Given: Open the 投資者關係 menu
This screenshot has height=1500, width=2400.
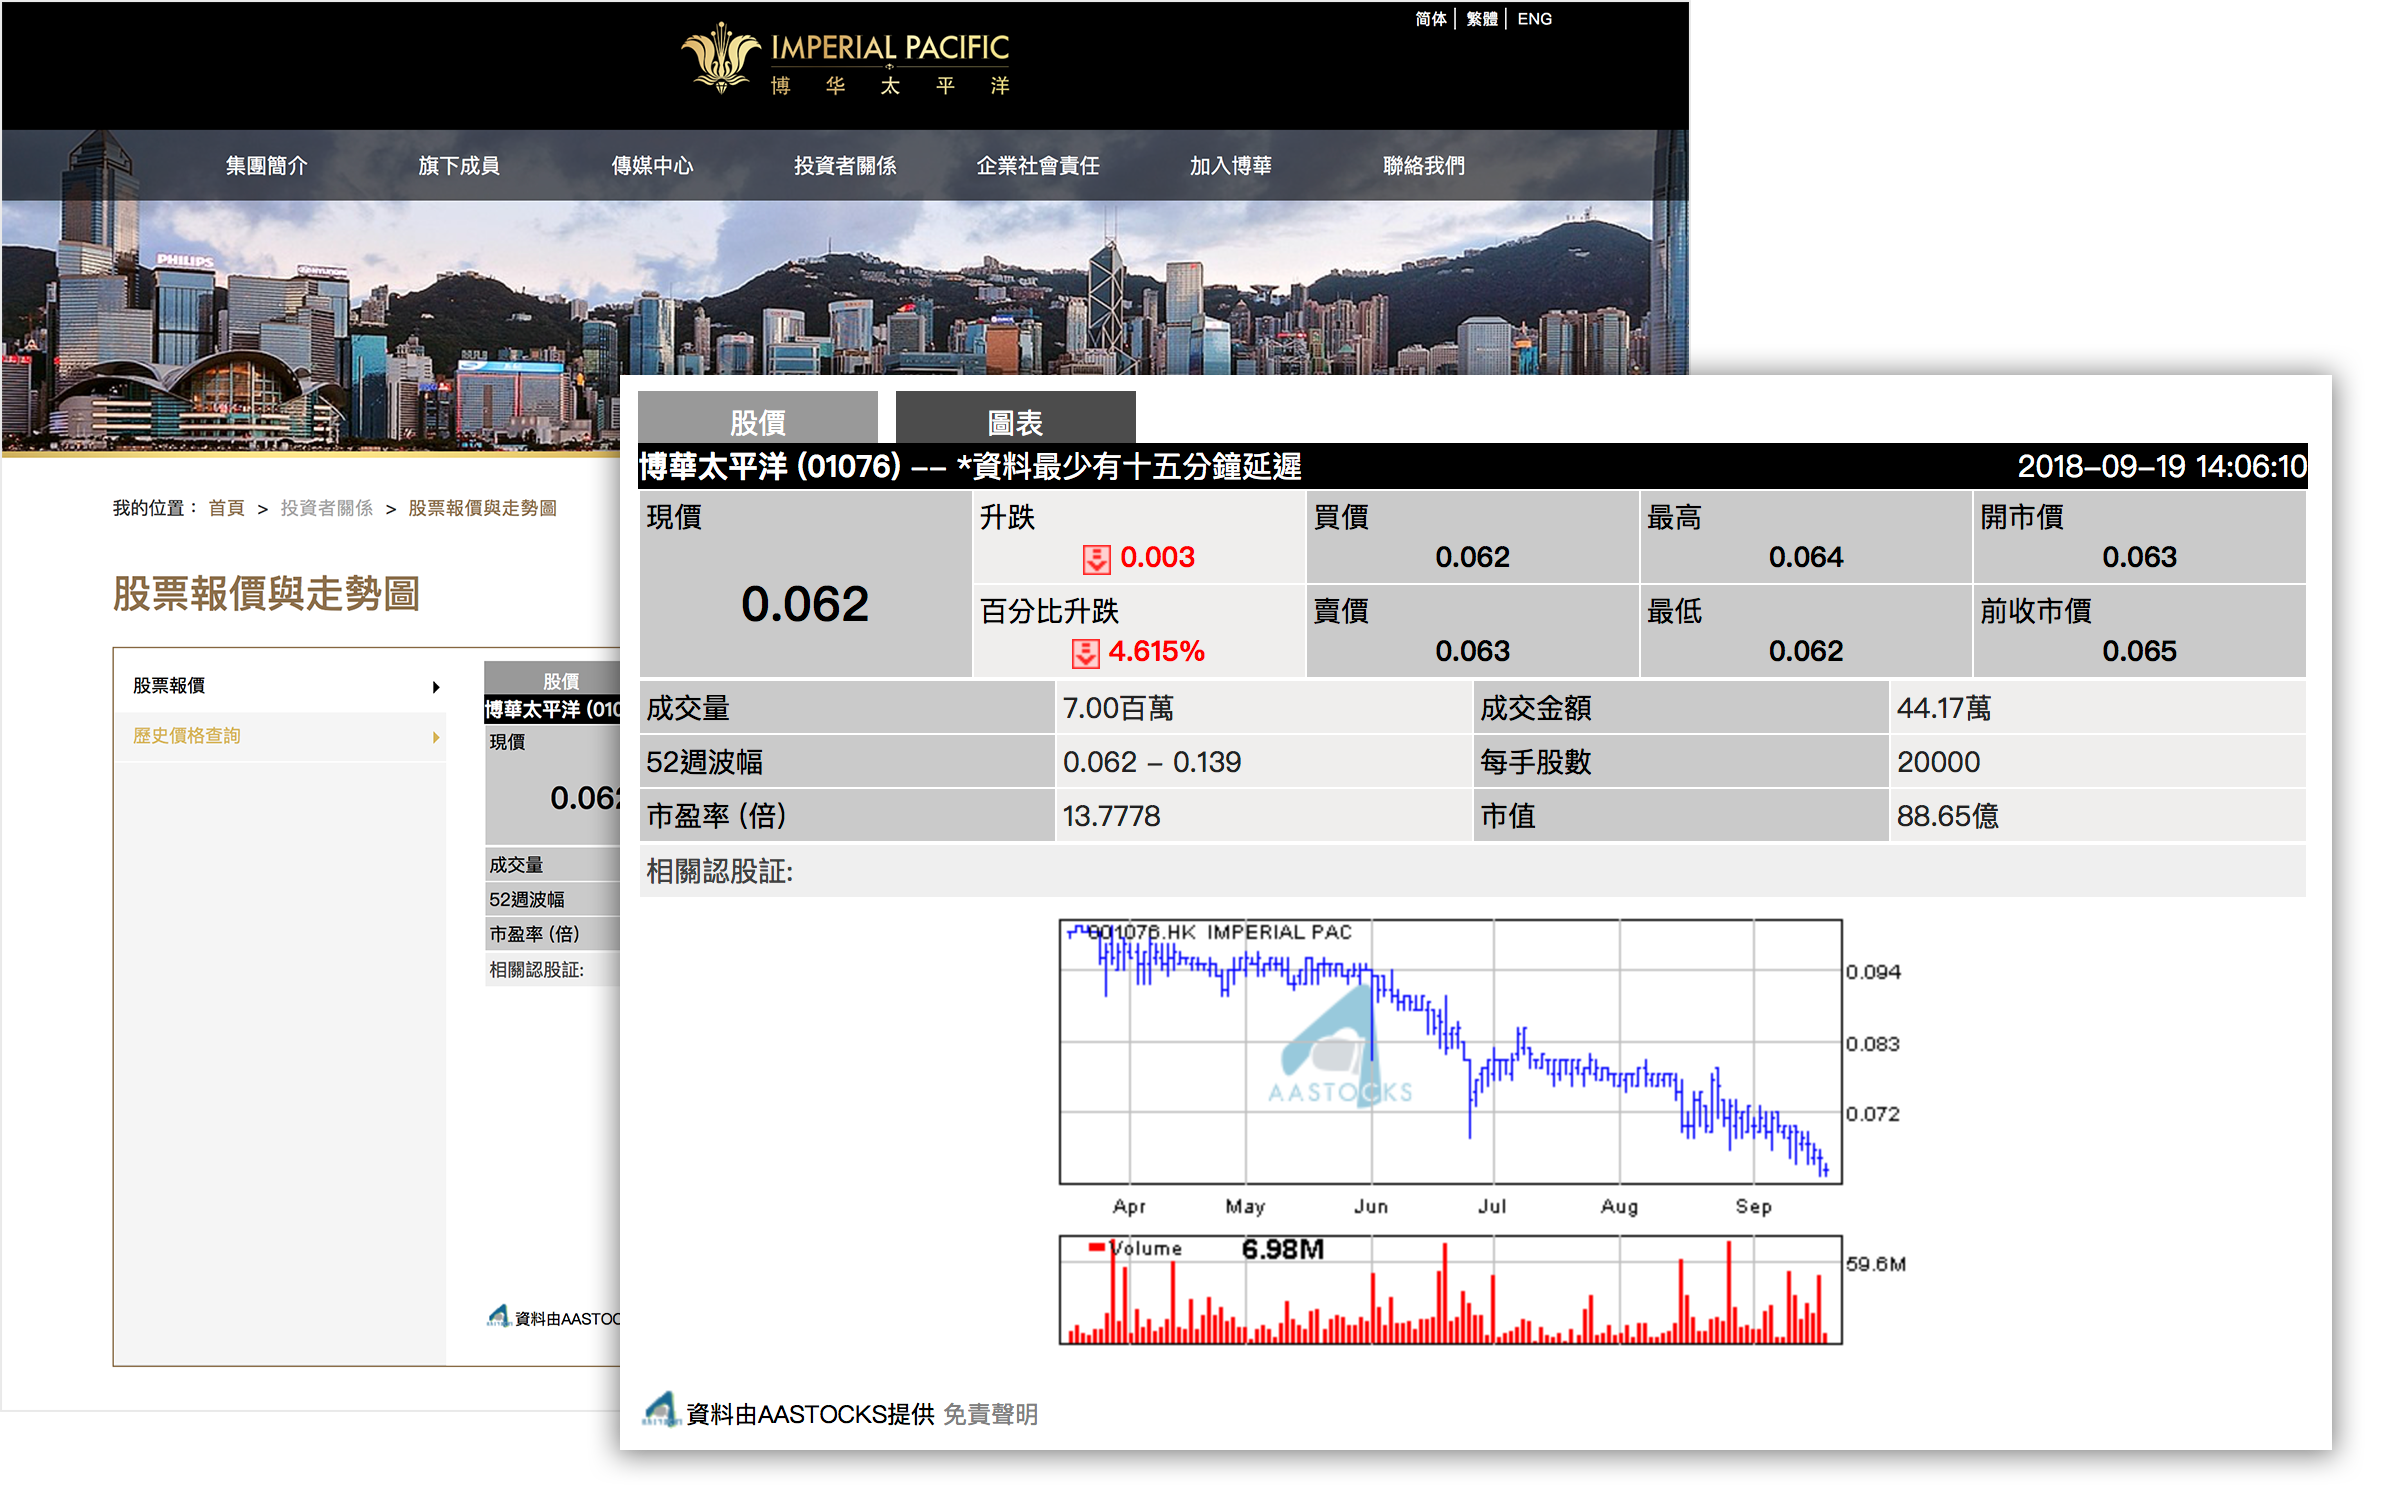Looking at the screenshot, I should [845, 166].
